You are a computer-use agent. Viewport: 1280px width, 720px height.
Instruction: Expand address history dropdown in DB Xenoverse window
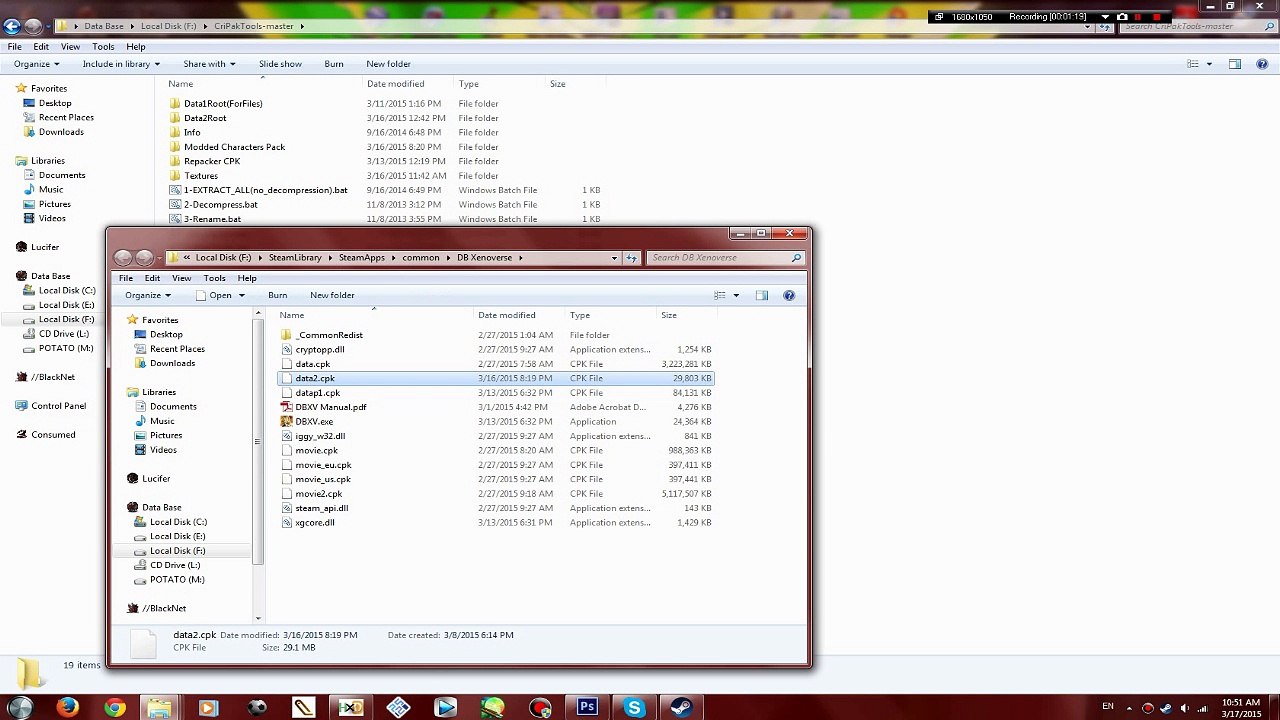coord(614,258)
